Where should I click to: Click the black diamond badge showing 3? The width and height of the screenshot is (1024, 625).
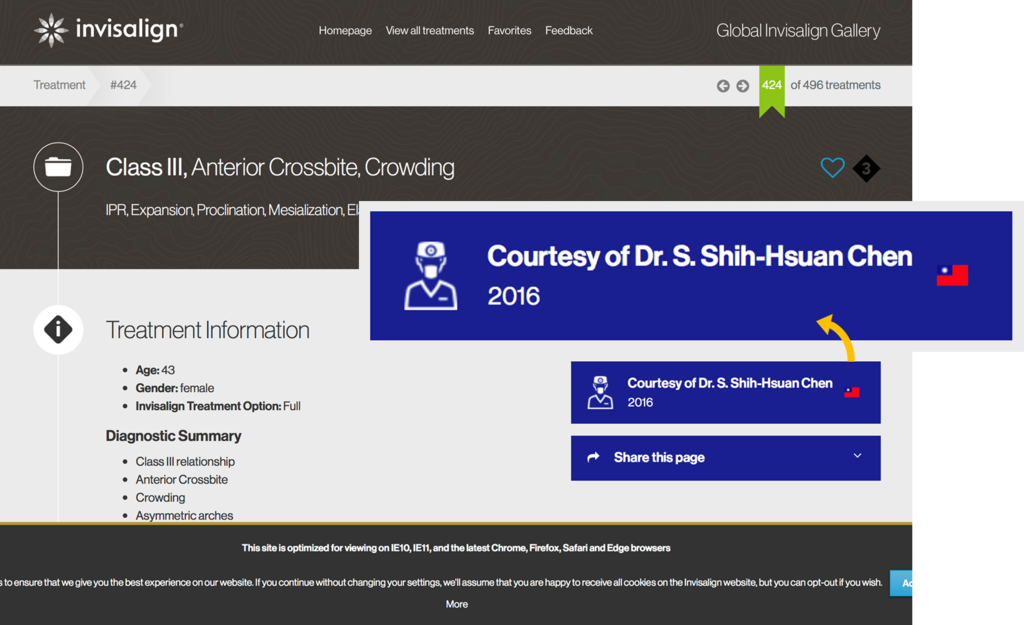click(x=866, y=168)
